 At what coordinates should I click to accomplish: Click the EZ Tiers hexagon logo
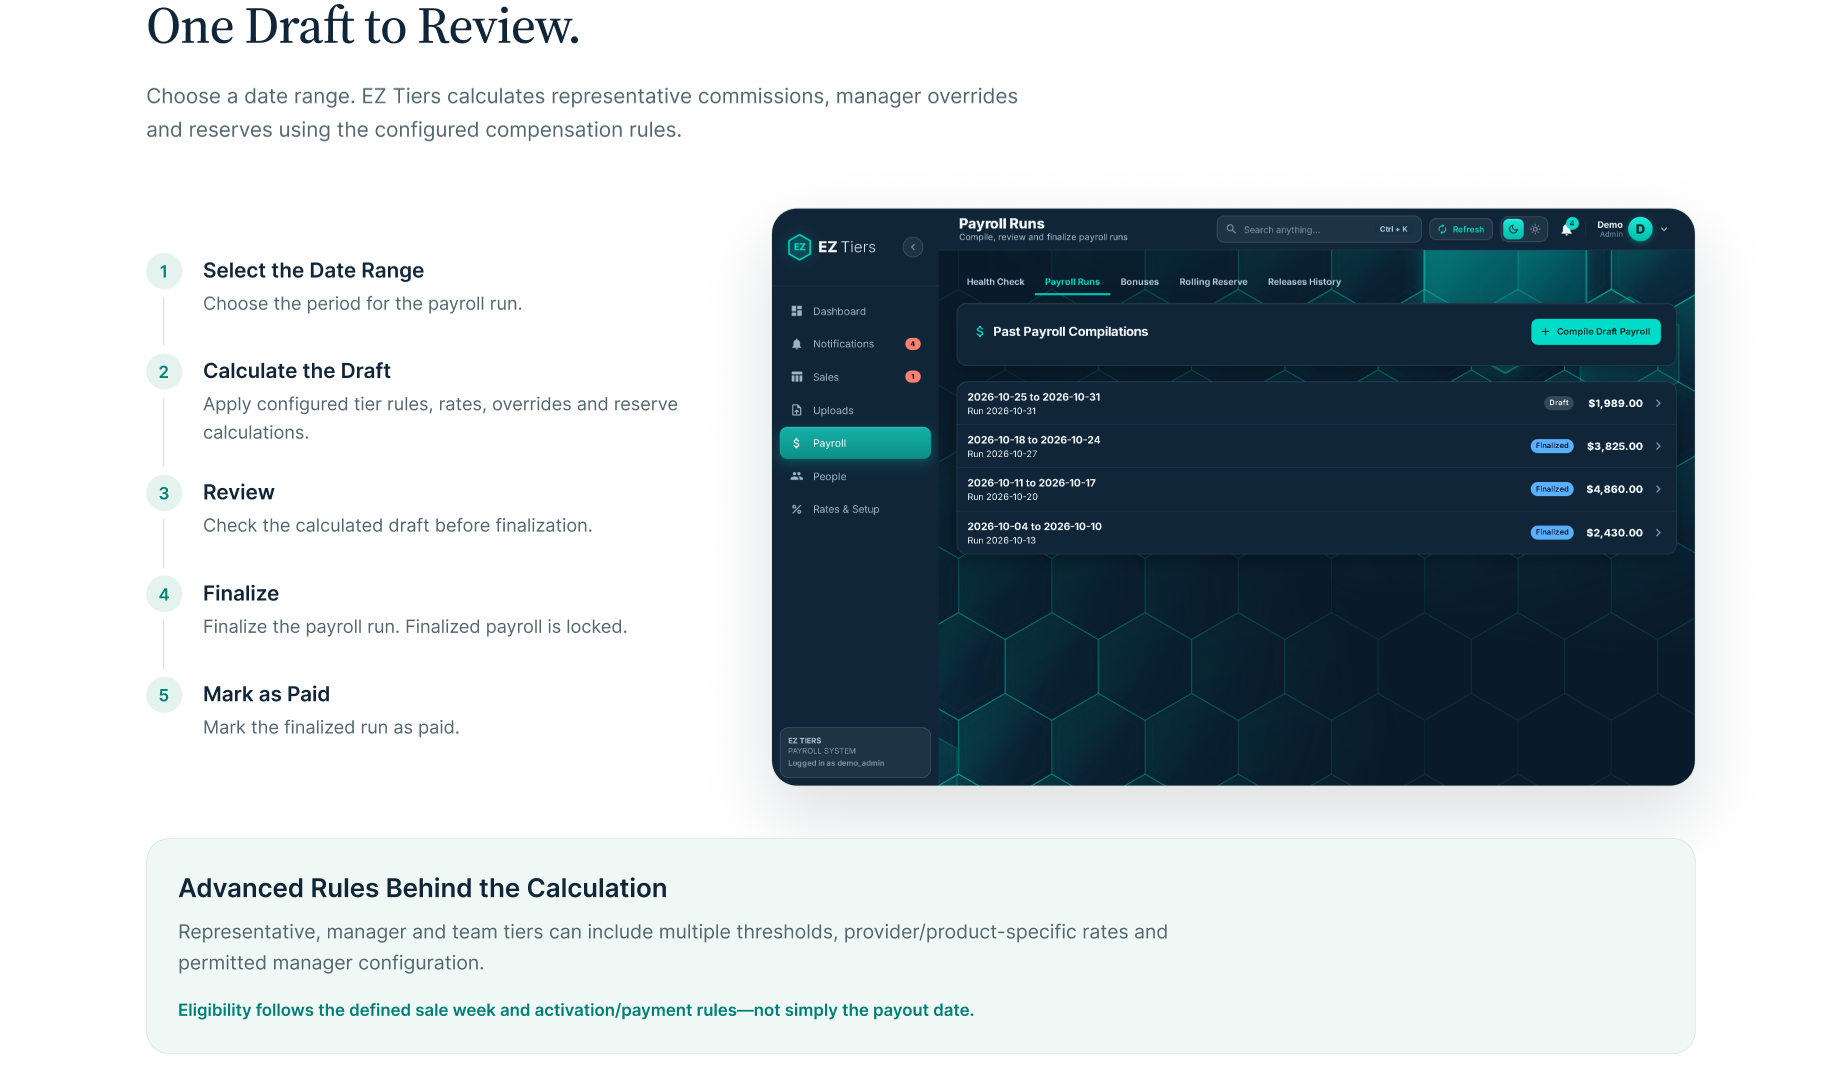[x=799, y=247]
